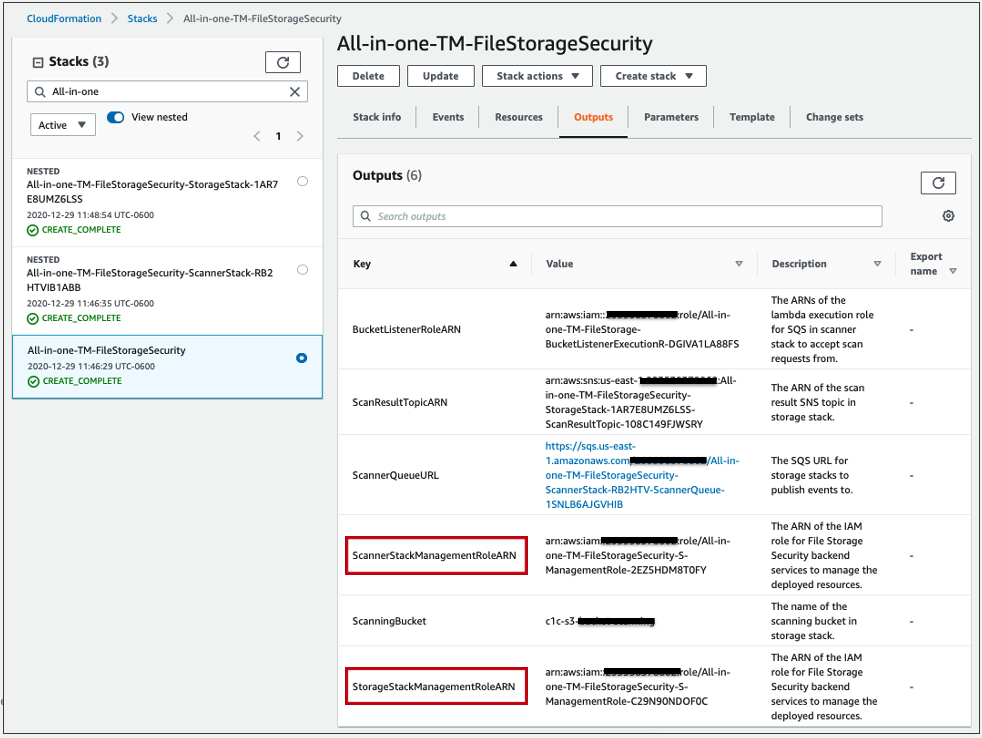
Task: Click the BucketListenerRoleARN ARN value
Action: 642,330
